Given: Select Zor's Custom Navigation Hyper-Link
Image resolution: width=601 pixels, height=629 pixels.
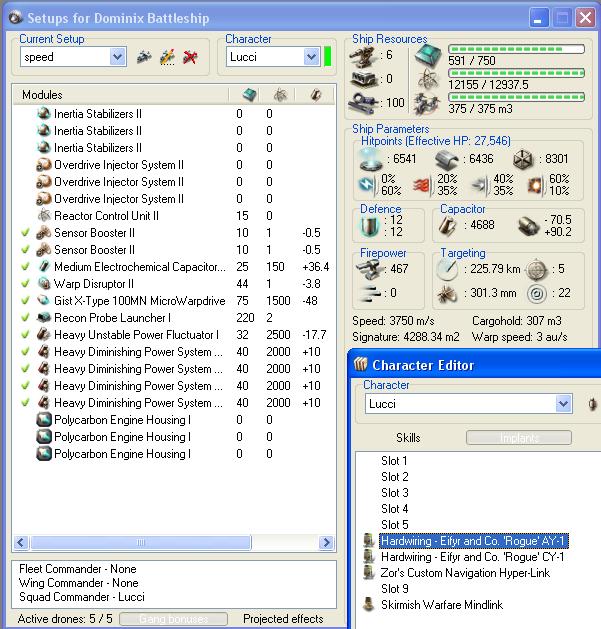Looking at the screenshot, I should pos(465,573).
